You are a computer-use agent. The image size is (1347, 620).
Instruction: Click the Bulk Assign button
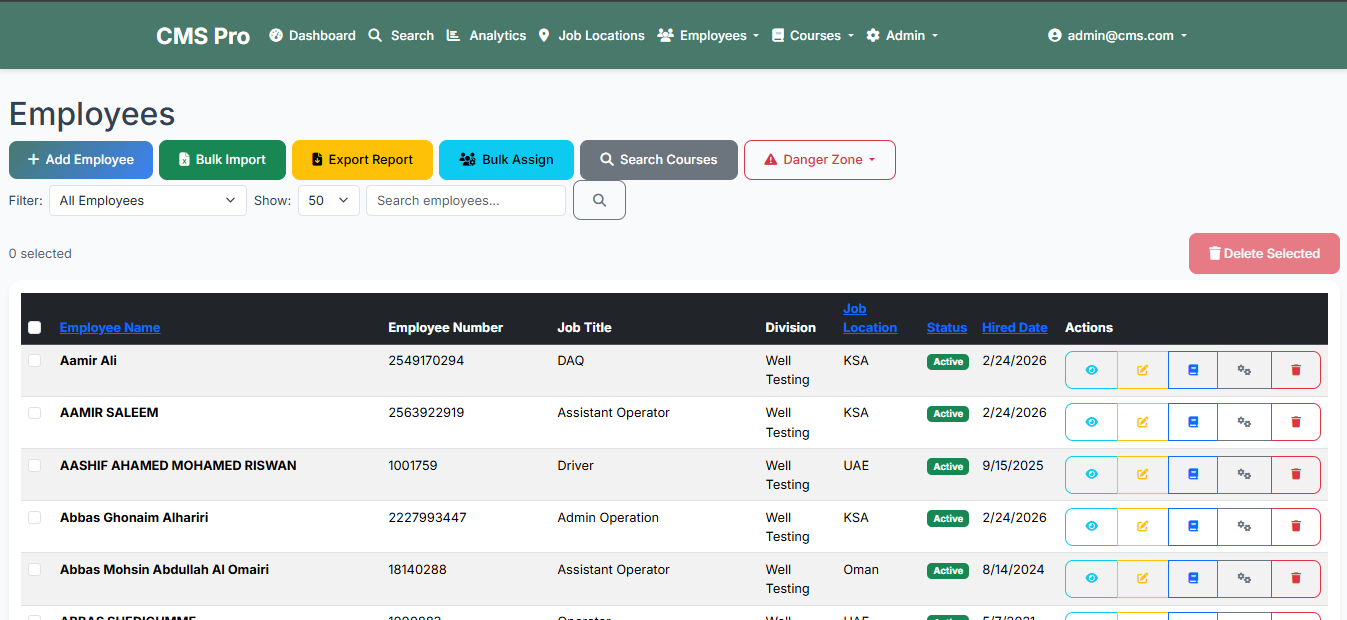[x=506, y=160]
